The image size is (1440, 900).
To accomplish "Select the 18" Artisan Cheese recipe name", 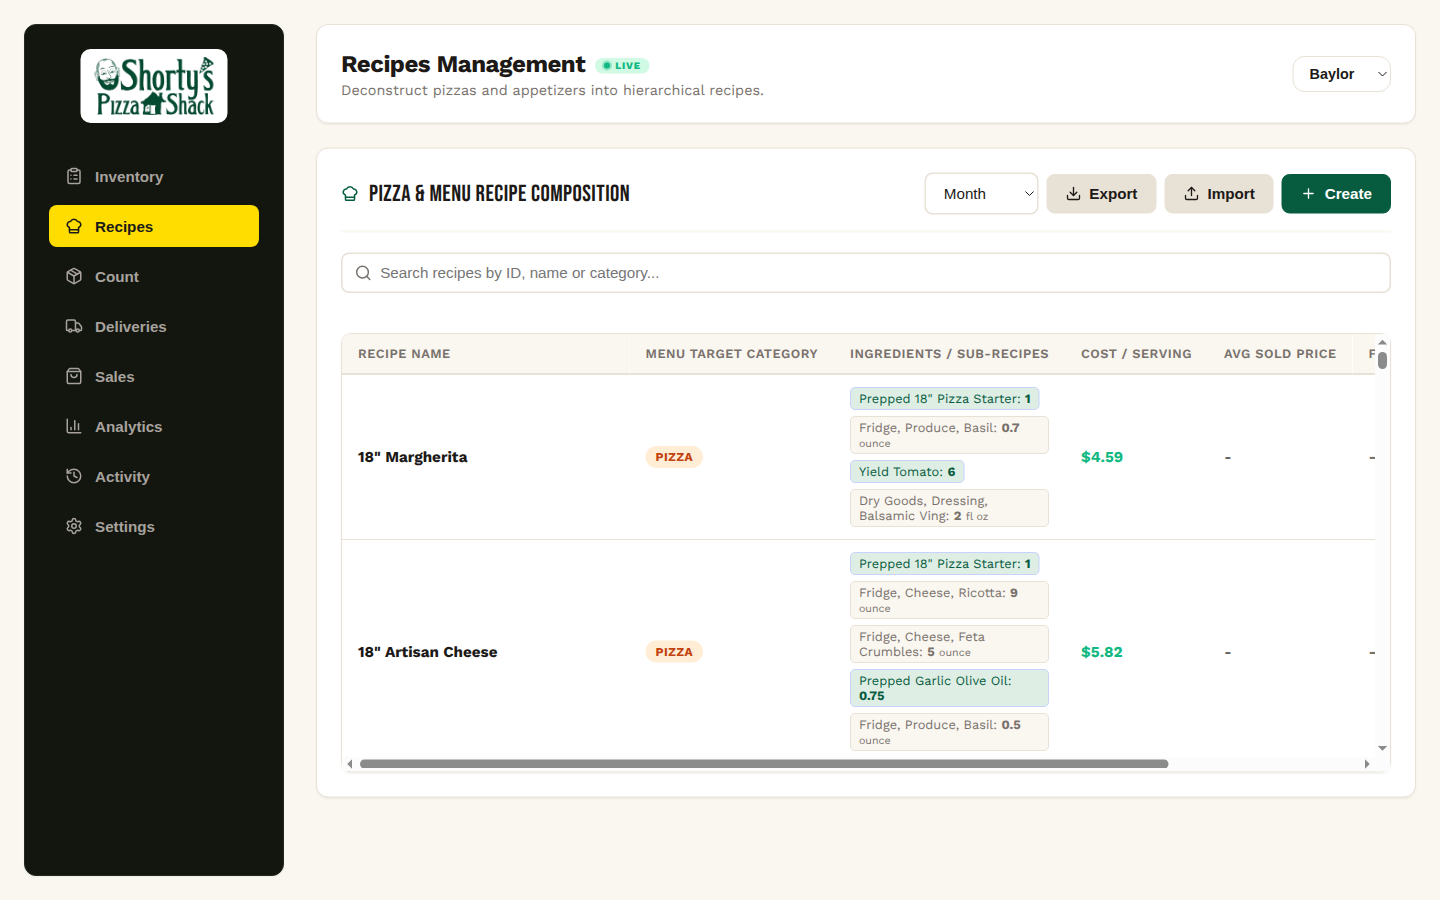I will [427, 652].
